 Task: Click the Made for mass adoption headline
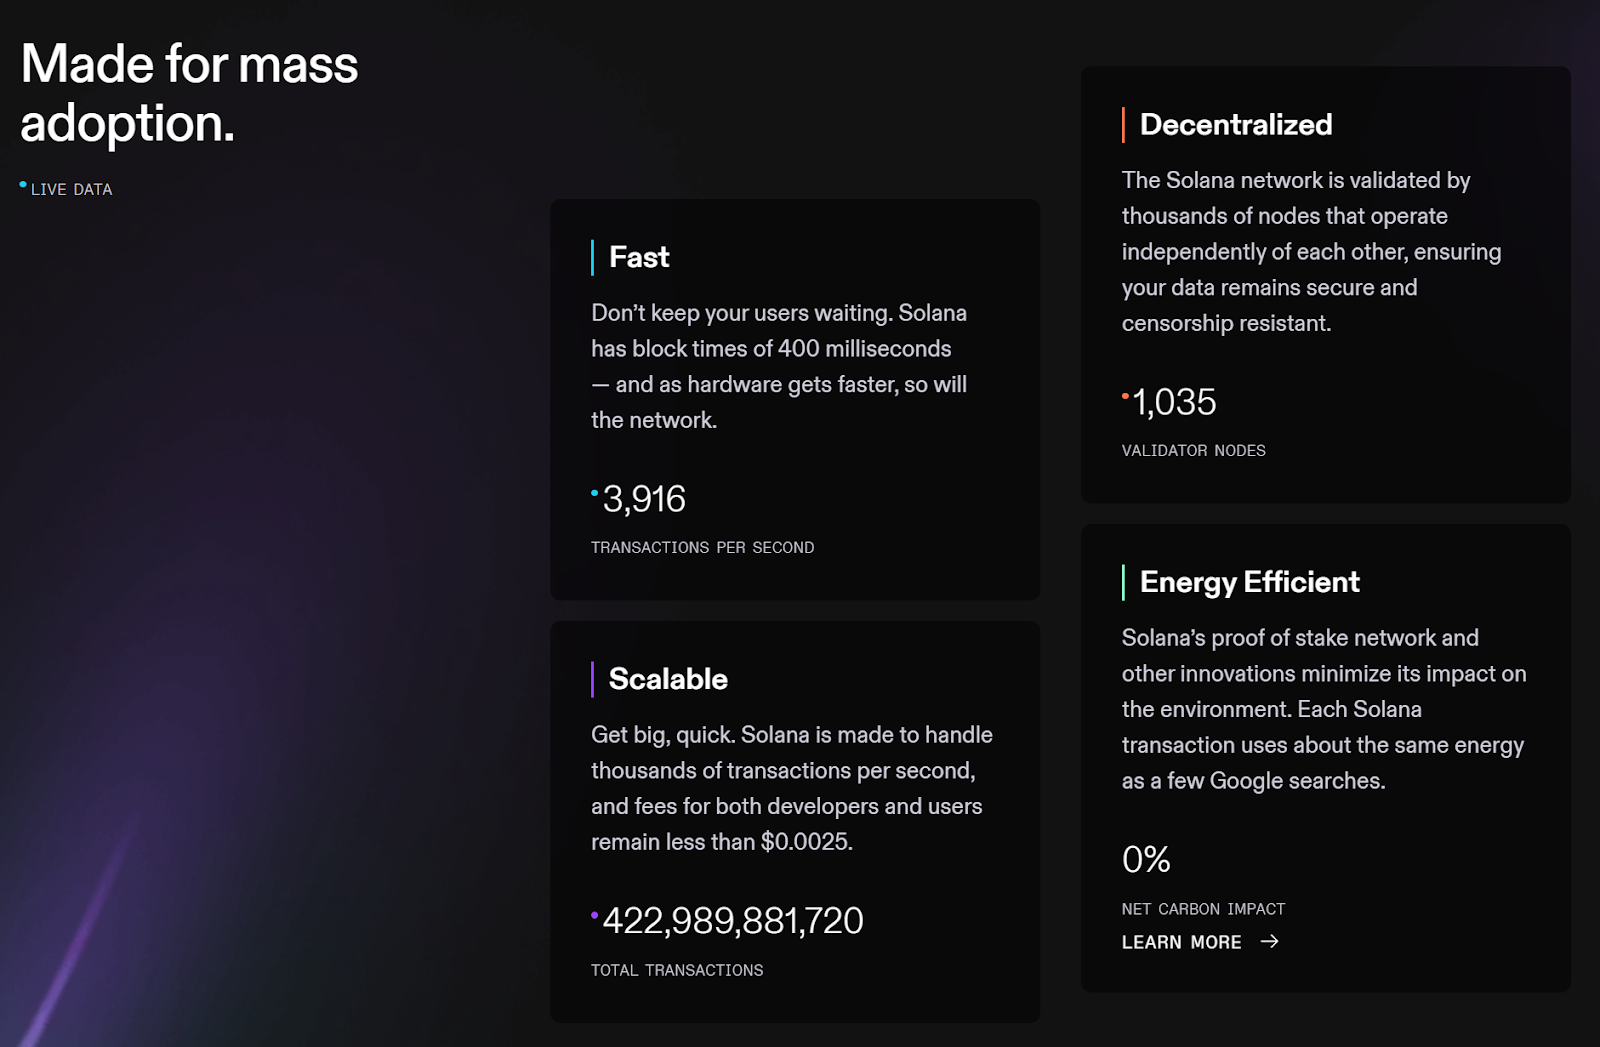click(189, 93)
